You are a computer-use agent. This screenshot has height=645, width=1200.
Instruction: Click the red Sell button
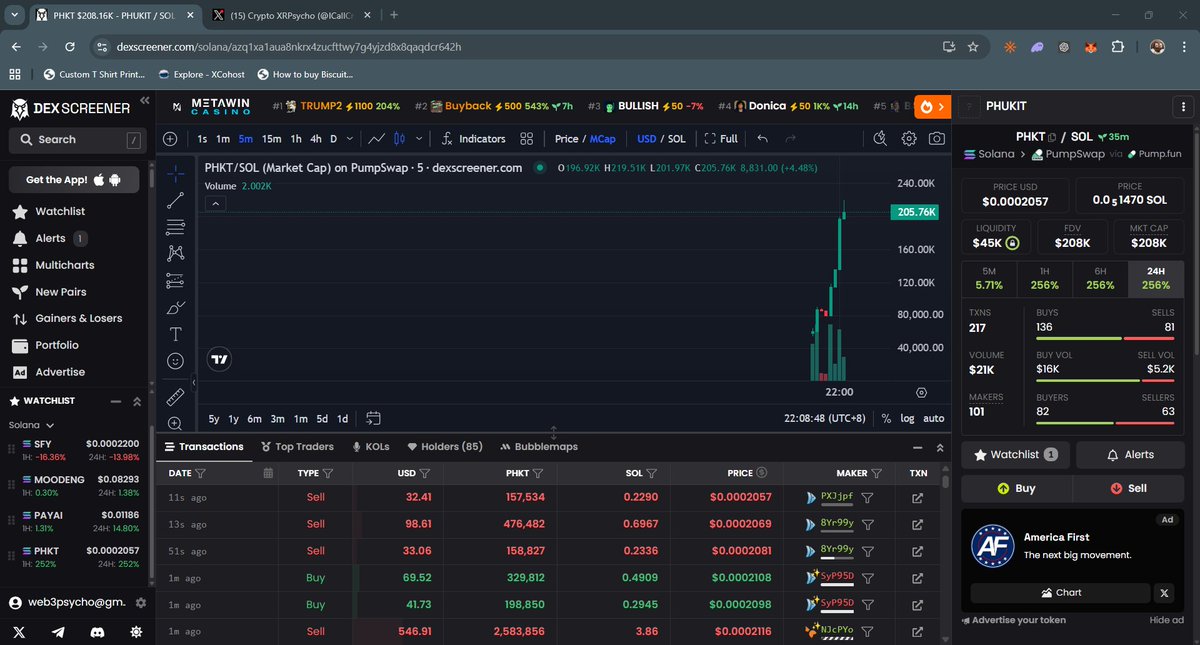tap(1128, 489)
